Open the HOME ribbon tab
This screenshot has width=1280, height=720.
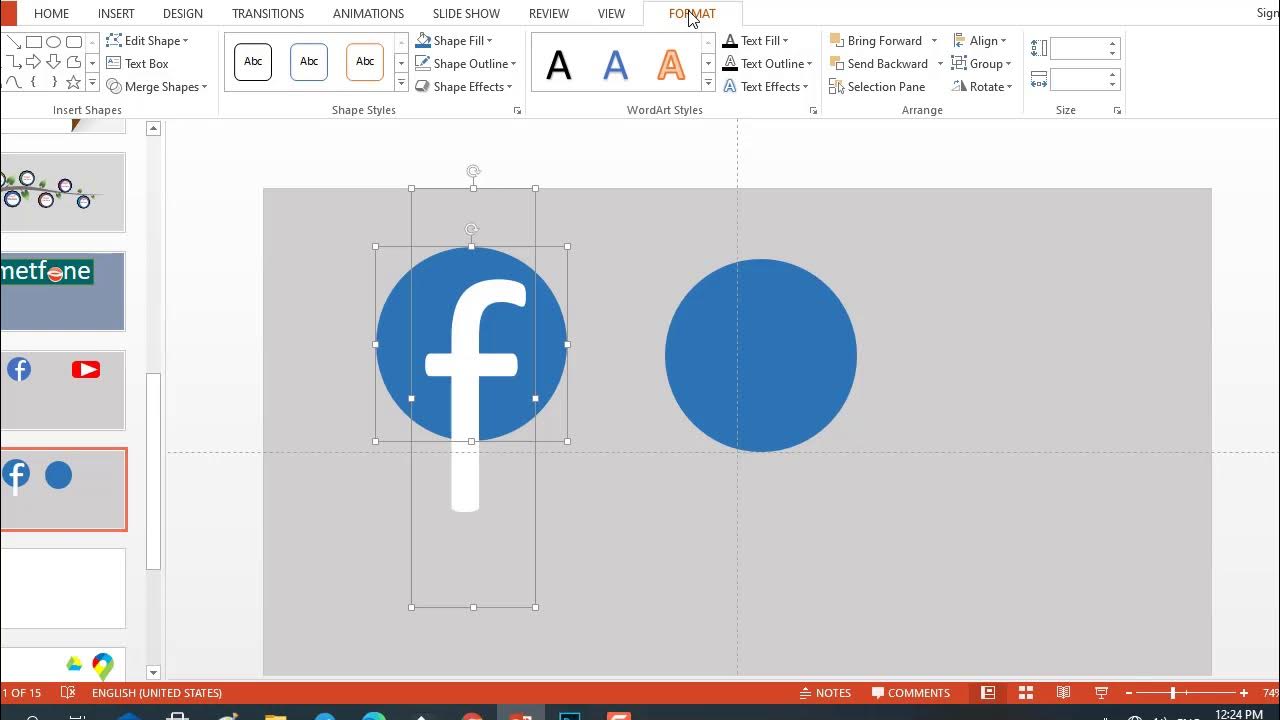(51, 13)
